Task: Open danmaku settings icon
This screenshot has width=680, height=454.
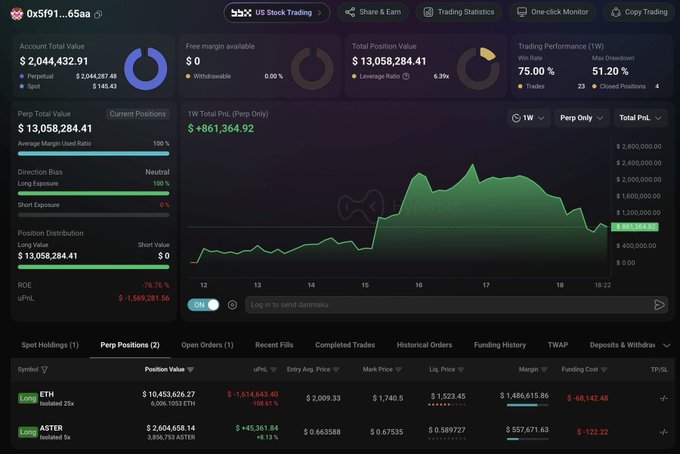Action: [232, 305]
